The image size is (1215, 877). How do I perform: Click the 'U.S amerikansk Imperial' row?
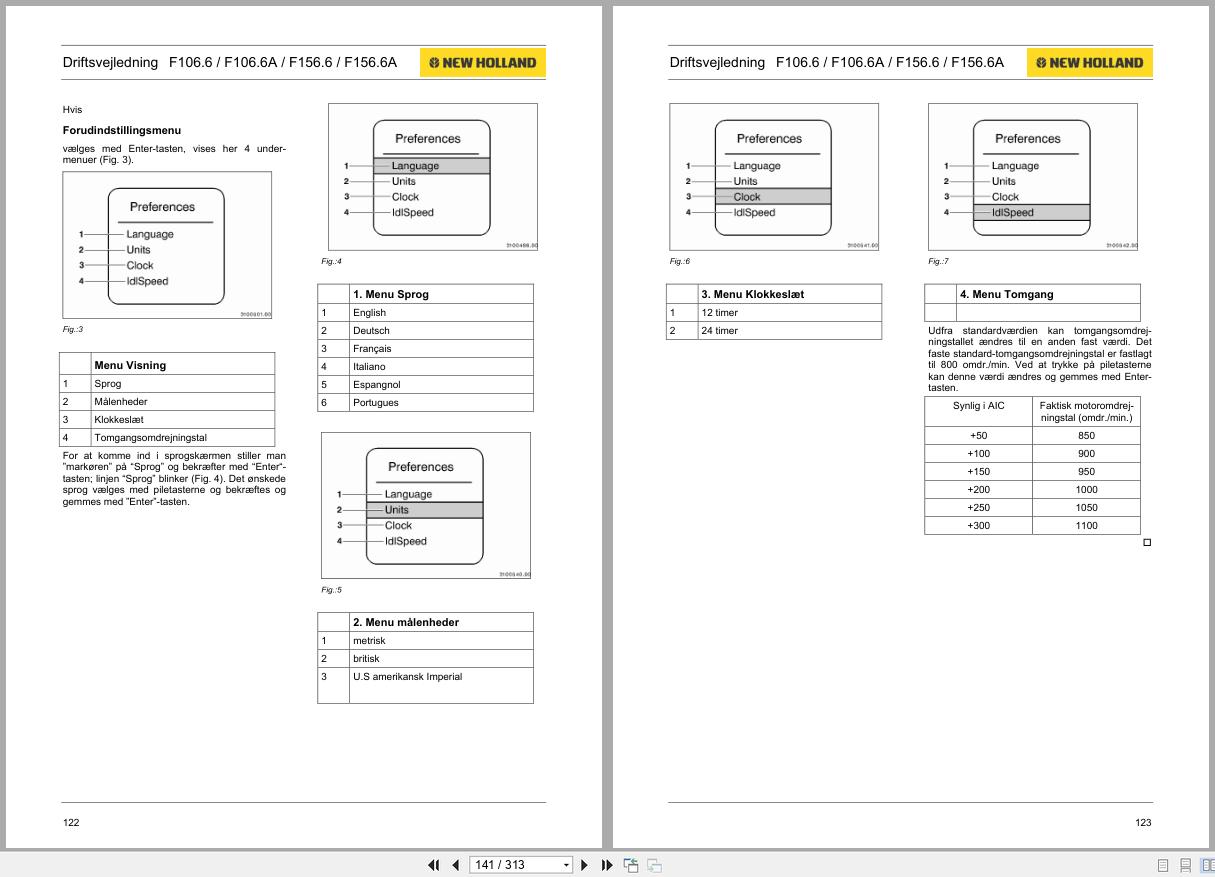[425, 685]
